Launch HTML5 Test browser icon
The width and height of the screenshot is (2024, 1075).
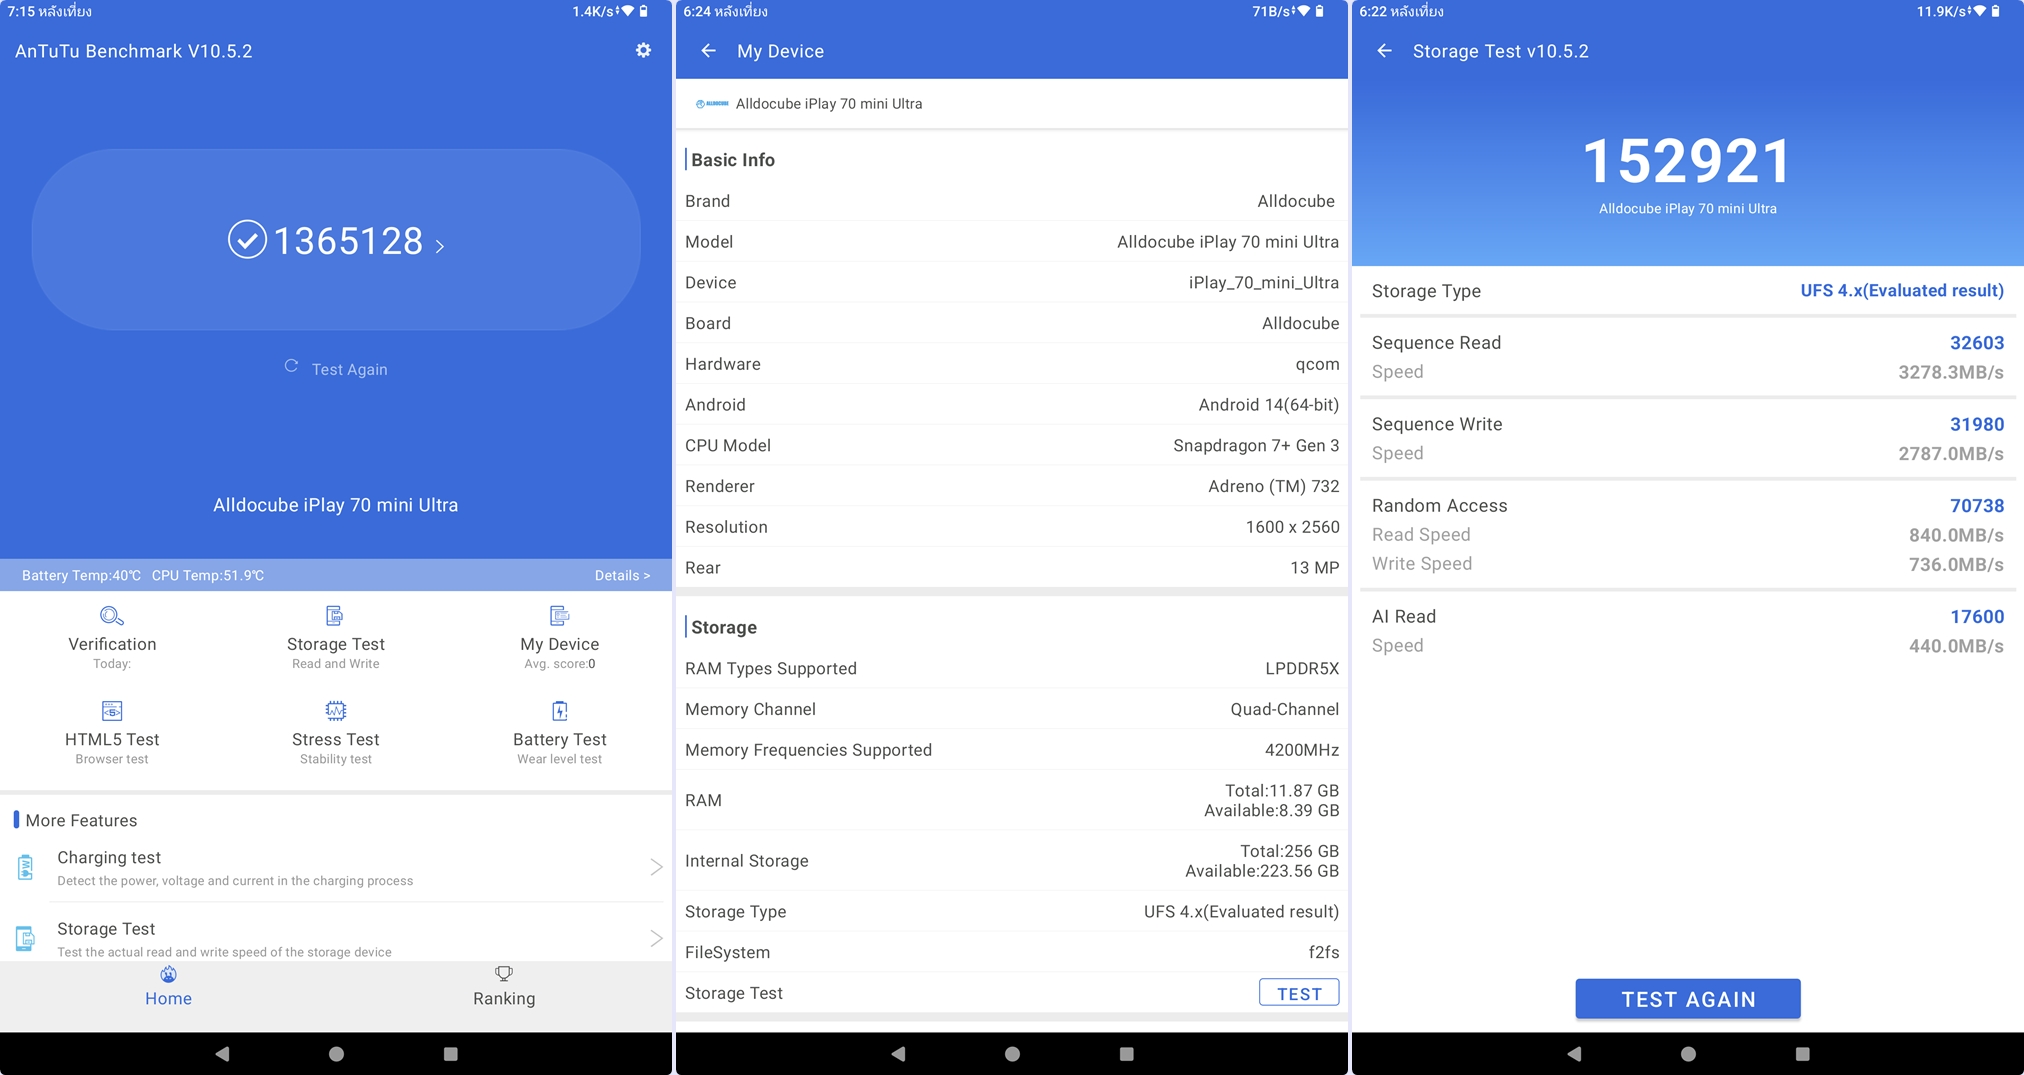[x=112, y=710]
